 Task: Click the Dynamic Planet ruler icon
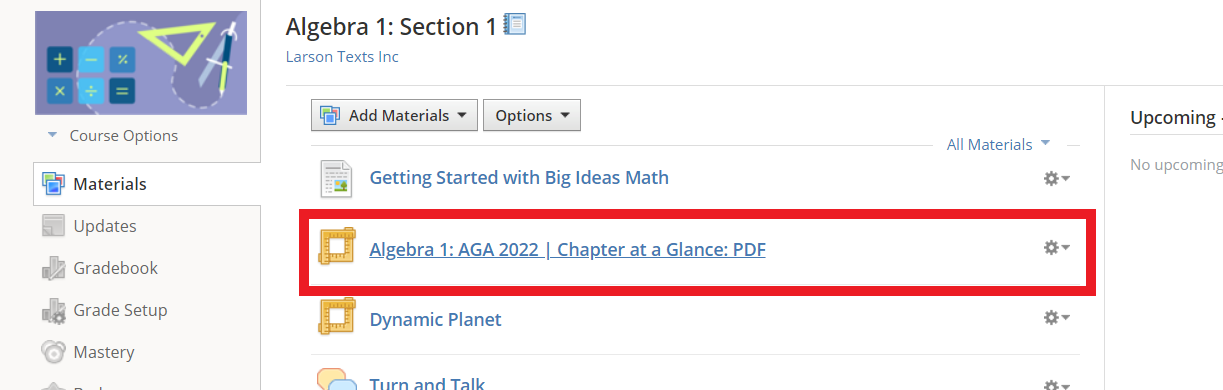(336, 318)
